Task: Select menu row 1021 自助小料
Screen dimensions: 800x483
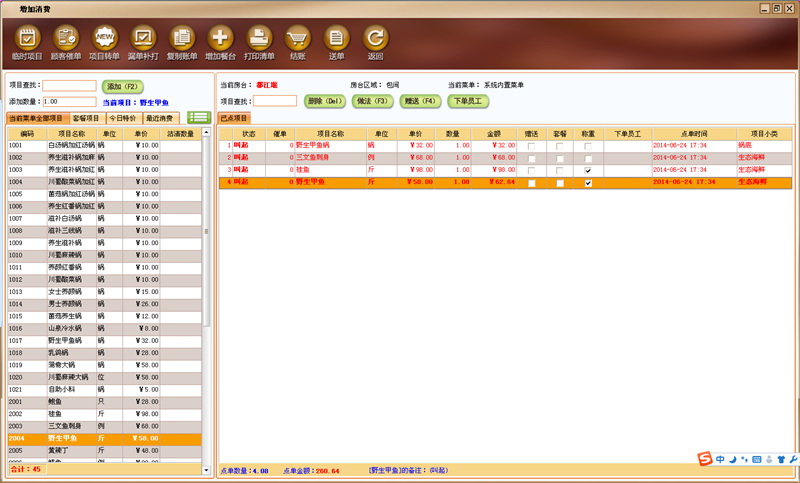Action: [105, 390]
